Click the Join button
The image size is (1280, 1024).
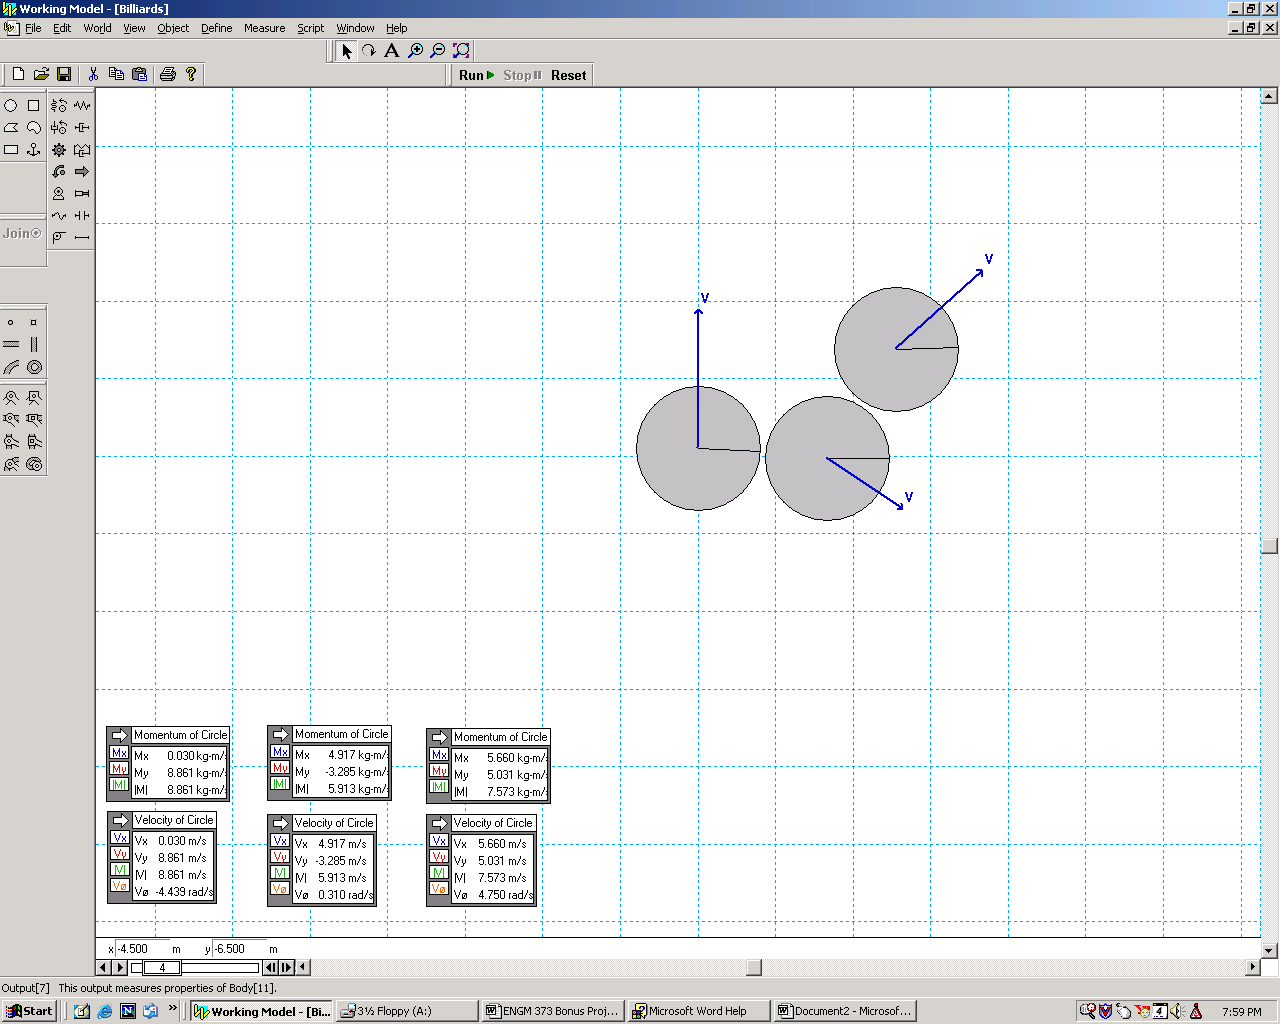point(22,233)
